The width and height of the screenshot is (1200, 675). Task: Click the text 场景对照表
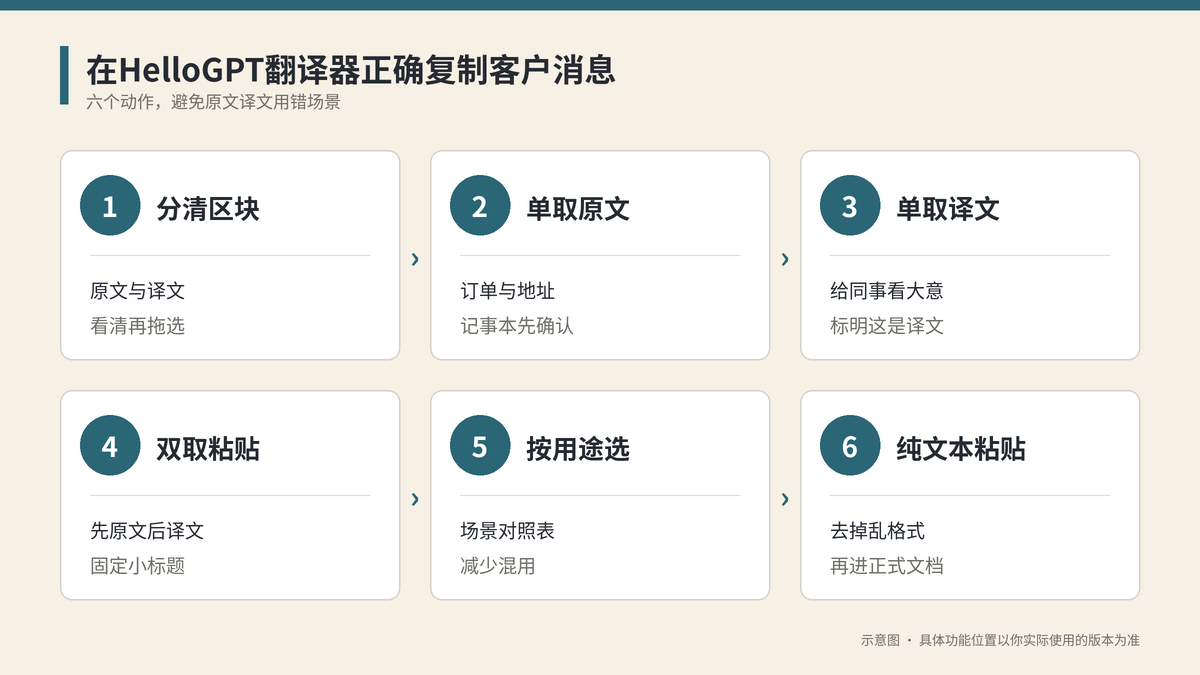(508, 531)
